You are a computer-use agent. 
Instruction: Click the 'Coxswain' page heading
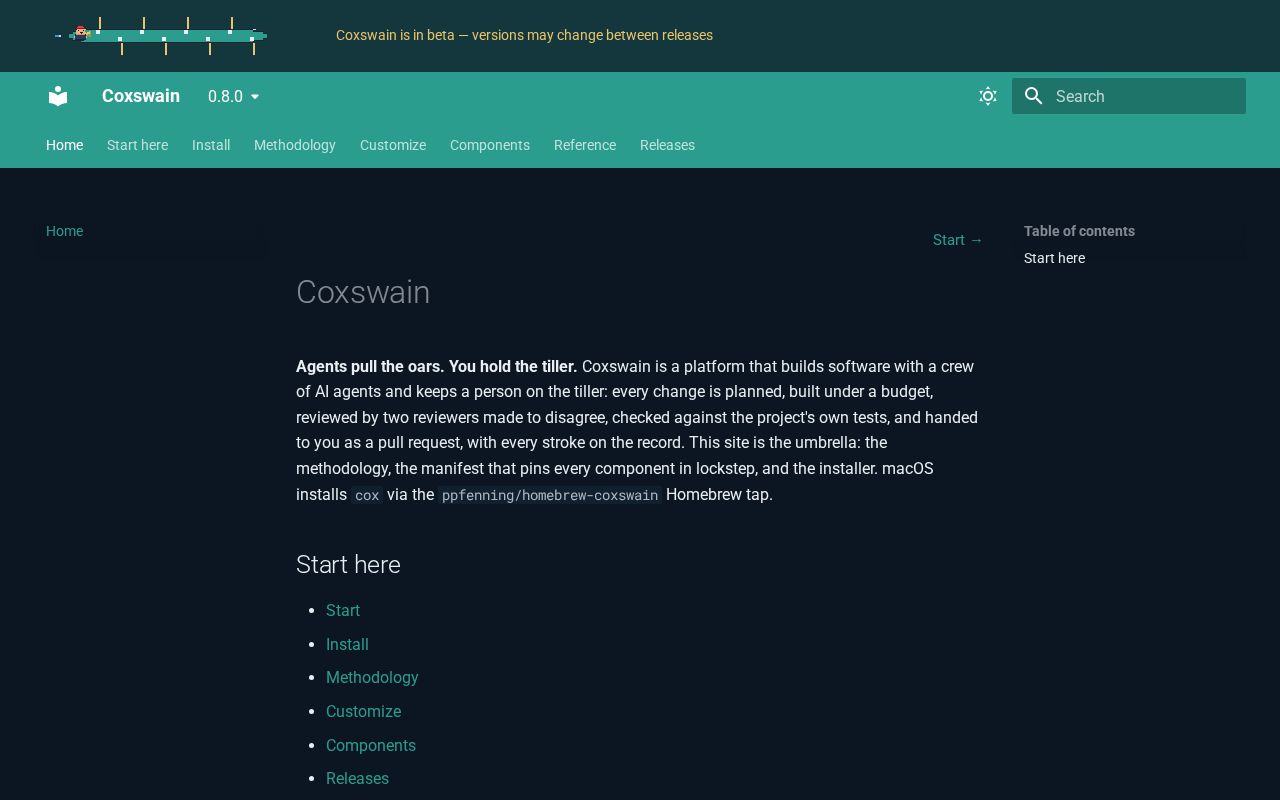tap(363, 292)
